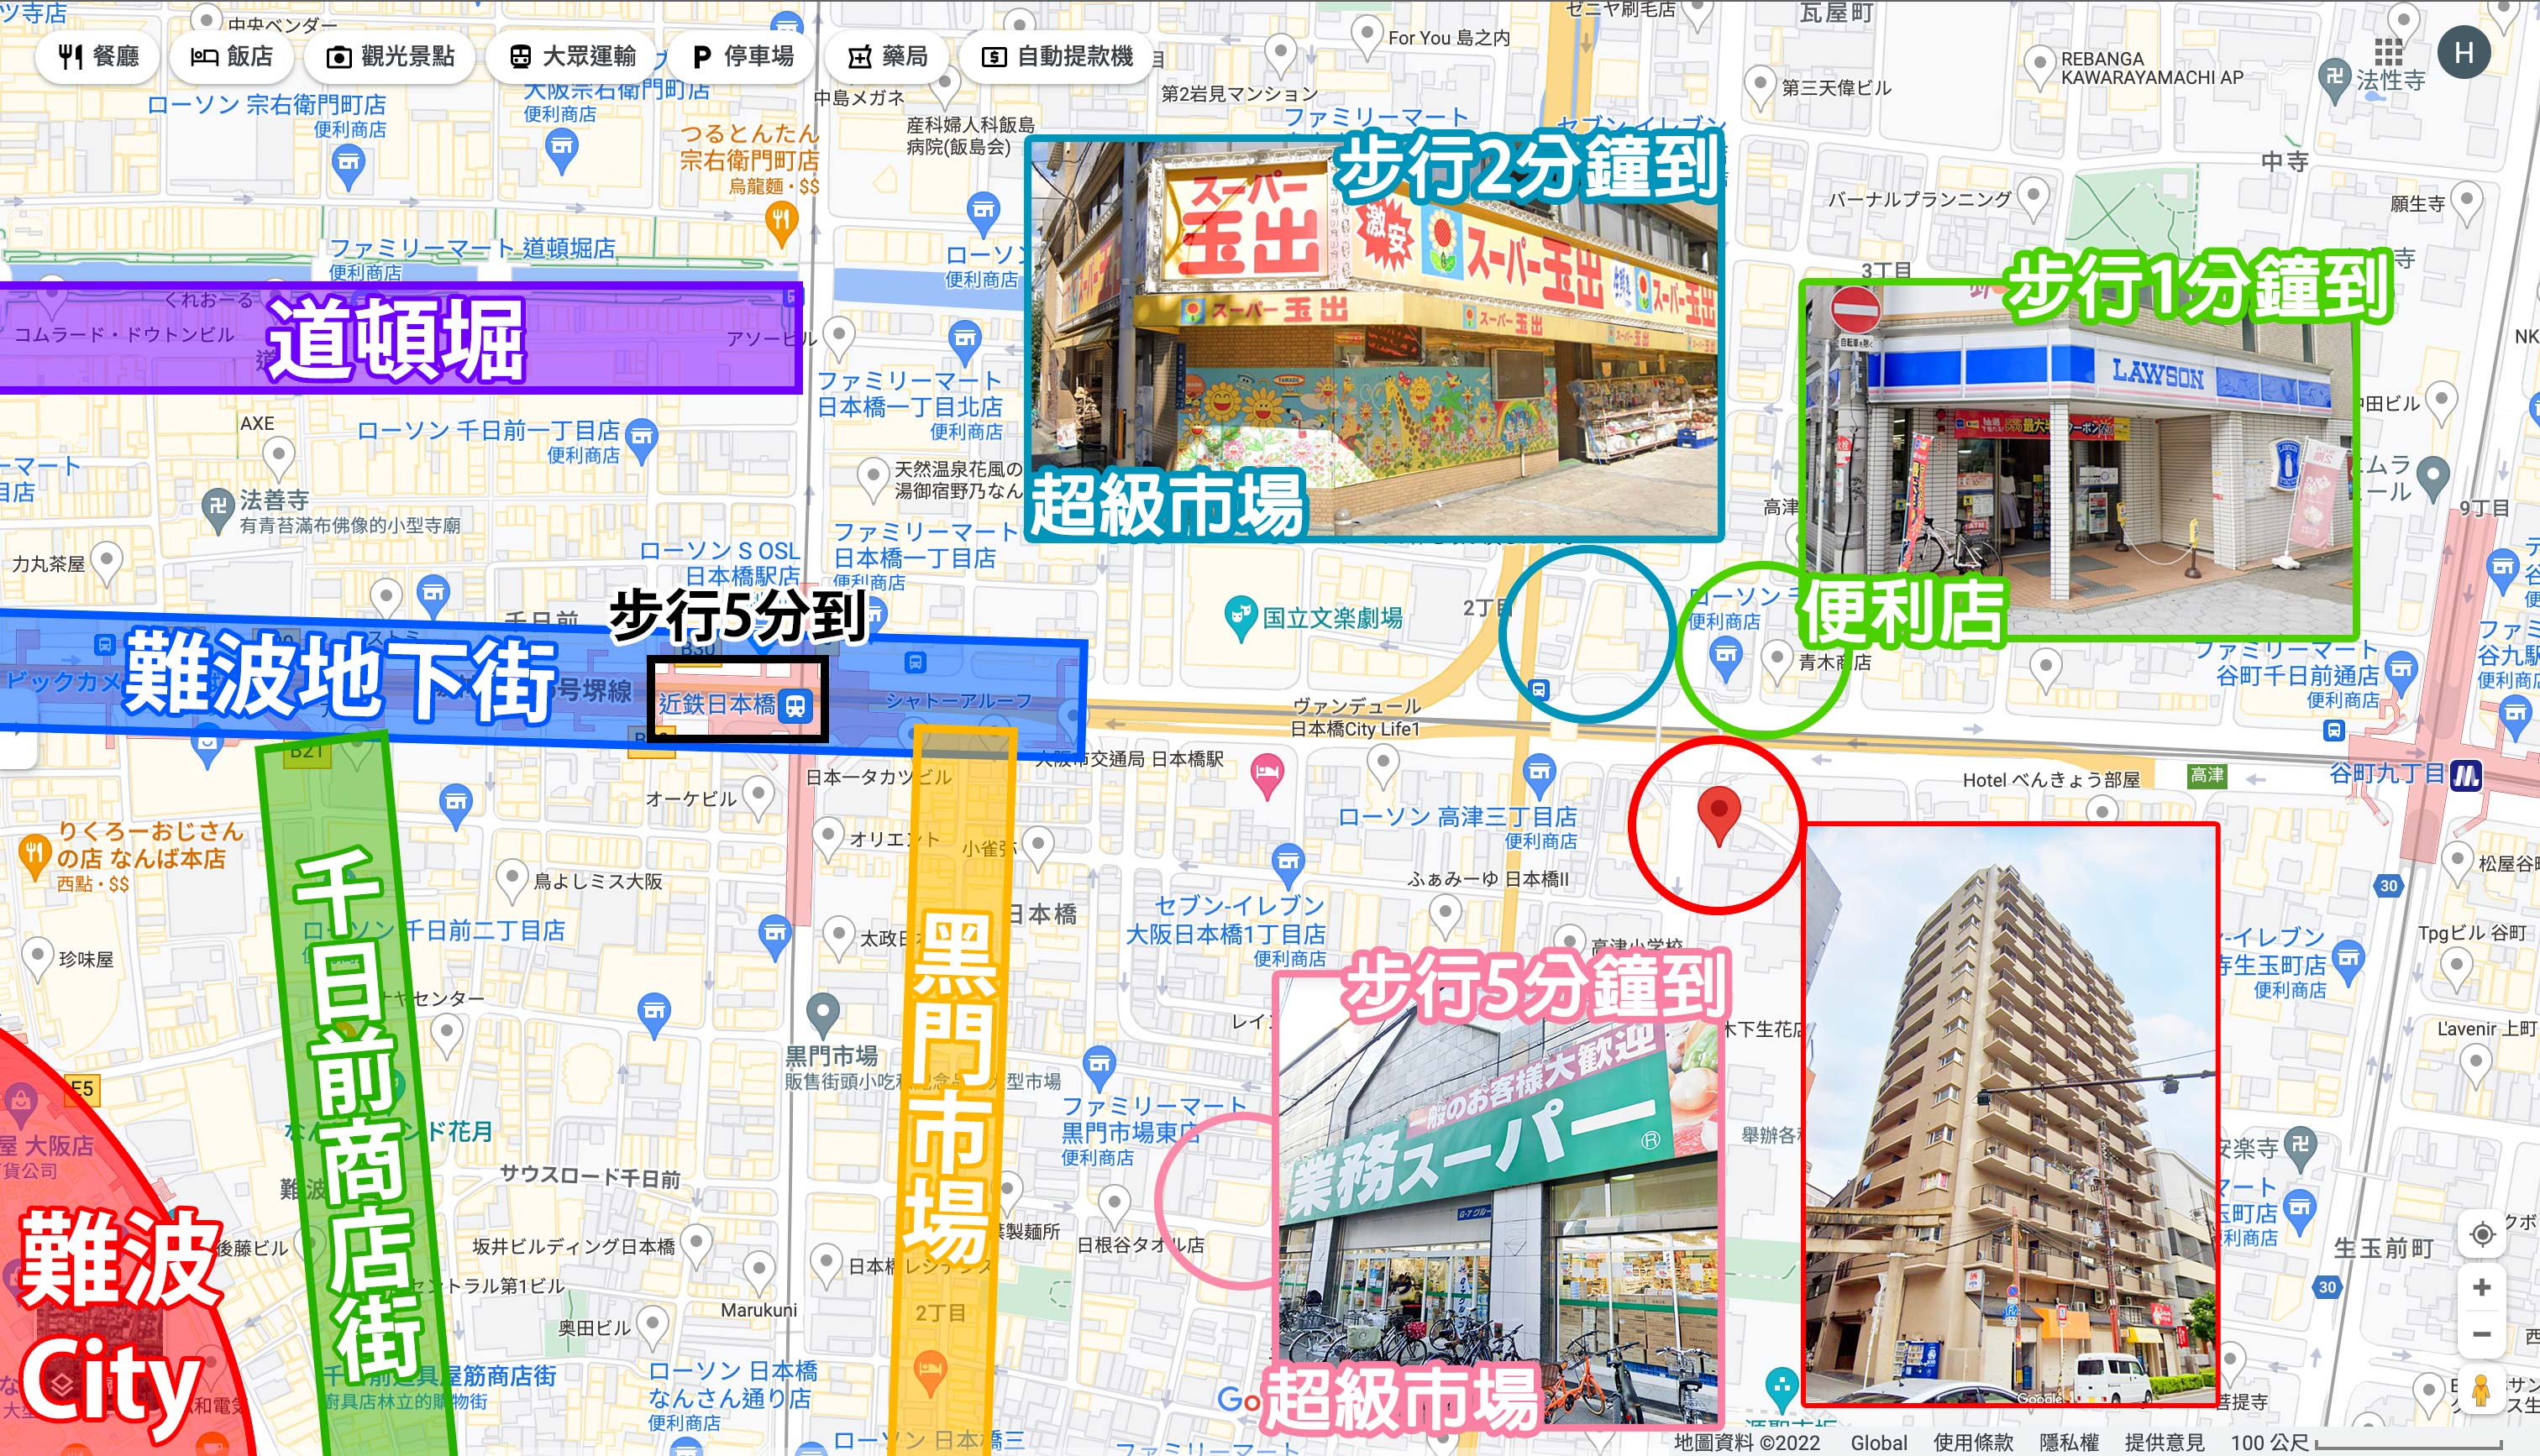Click the 松屋谷町 location pin
This screenshot has width=2540, height=1456.
[x=2457, y=864]
